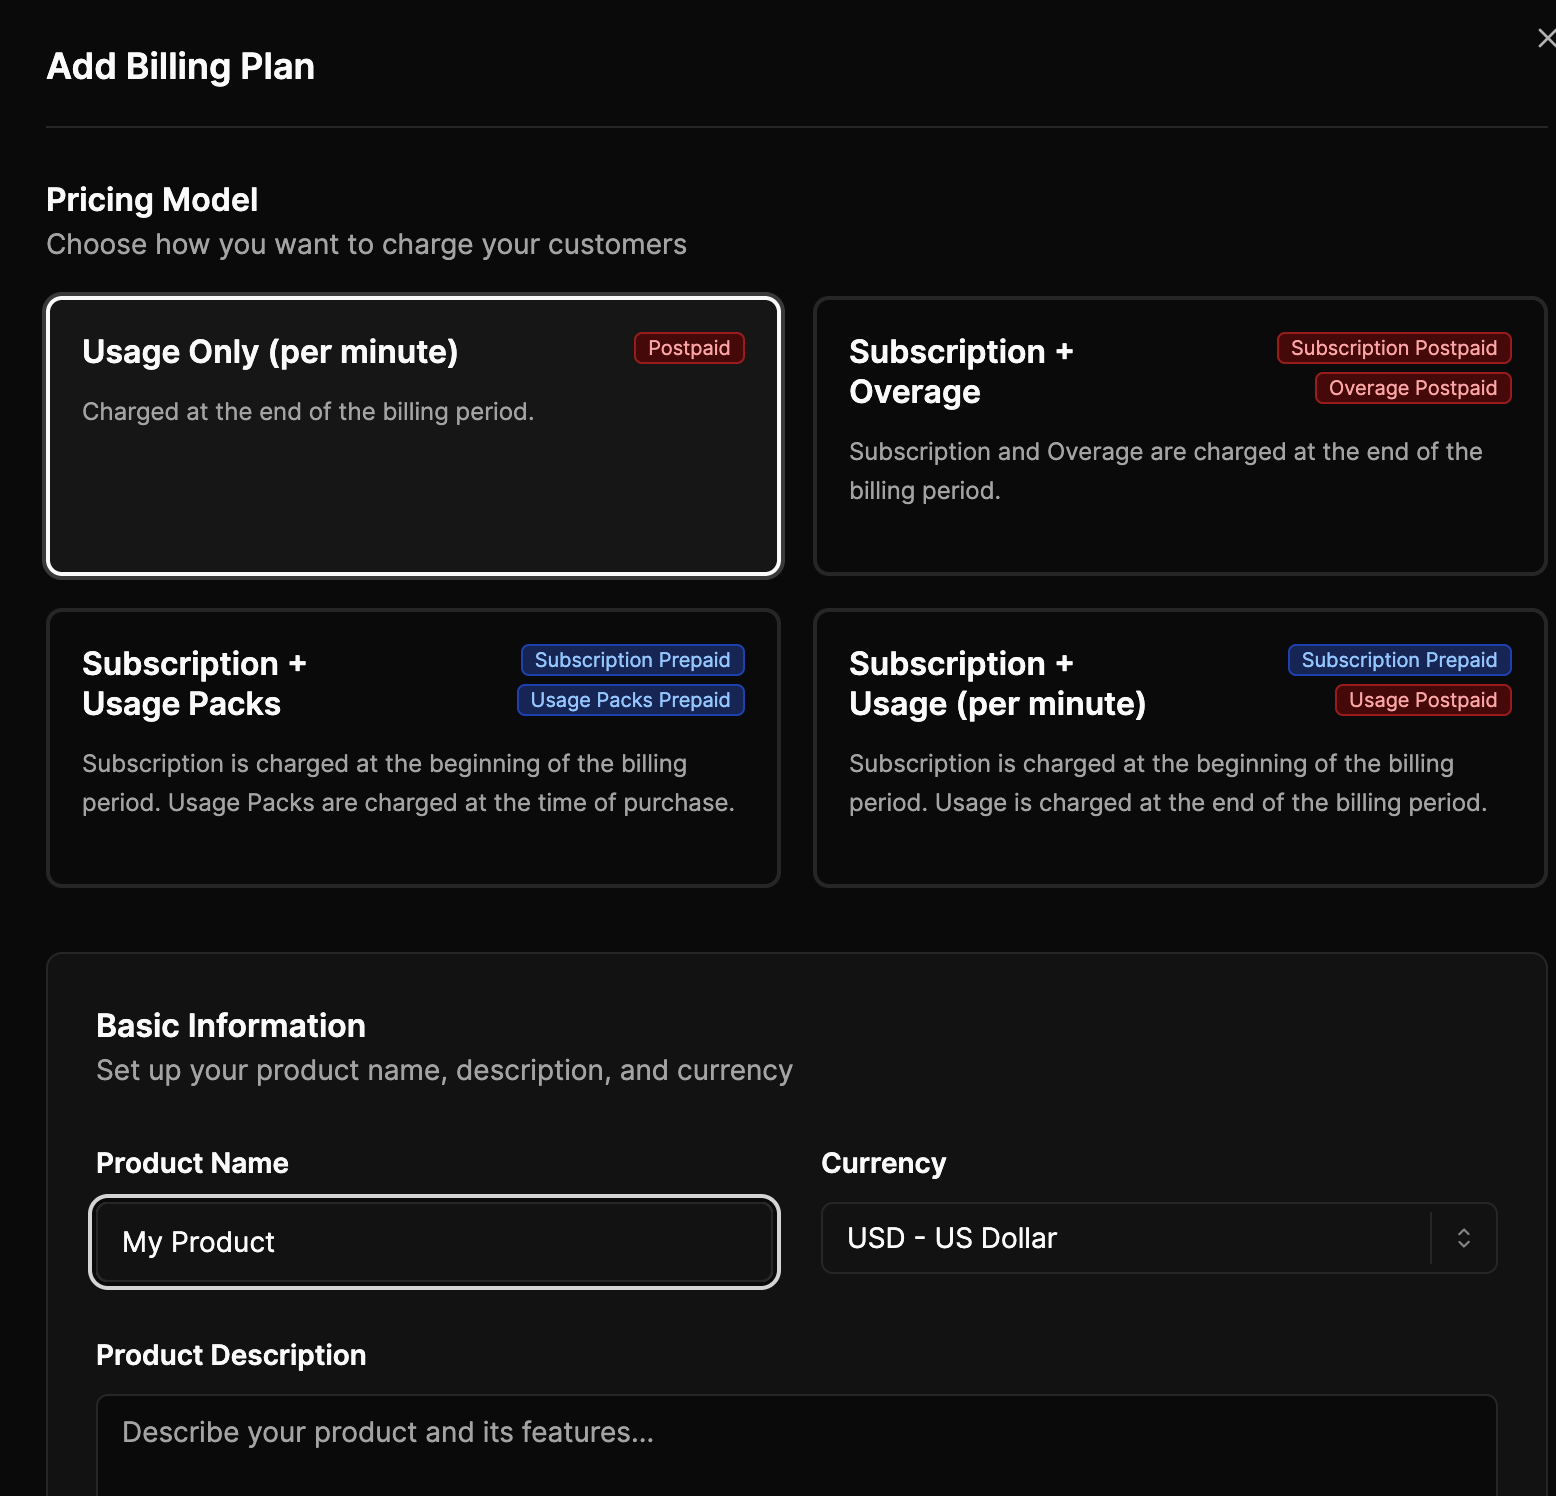
Task: Click the Subscription Postpaid badge
Action: tap(1393, 348)
